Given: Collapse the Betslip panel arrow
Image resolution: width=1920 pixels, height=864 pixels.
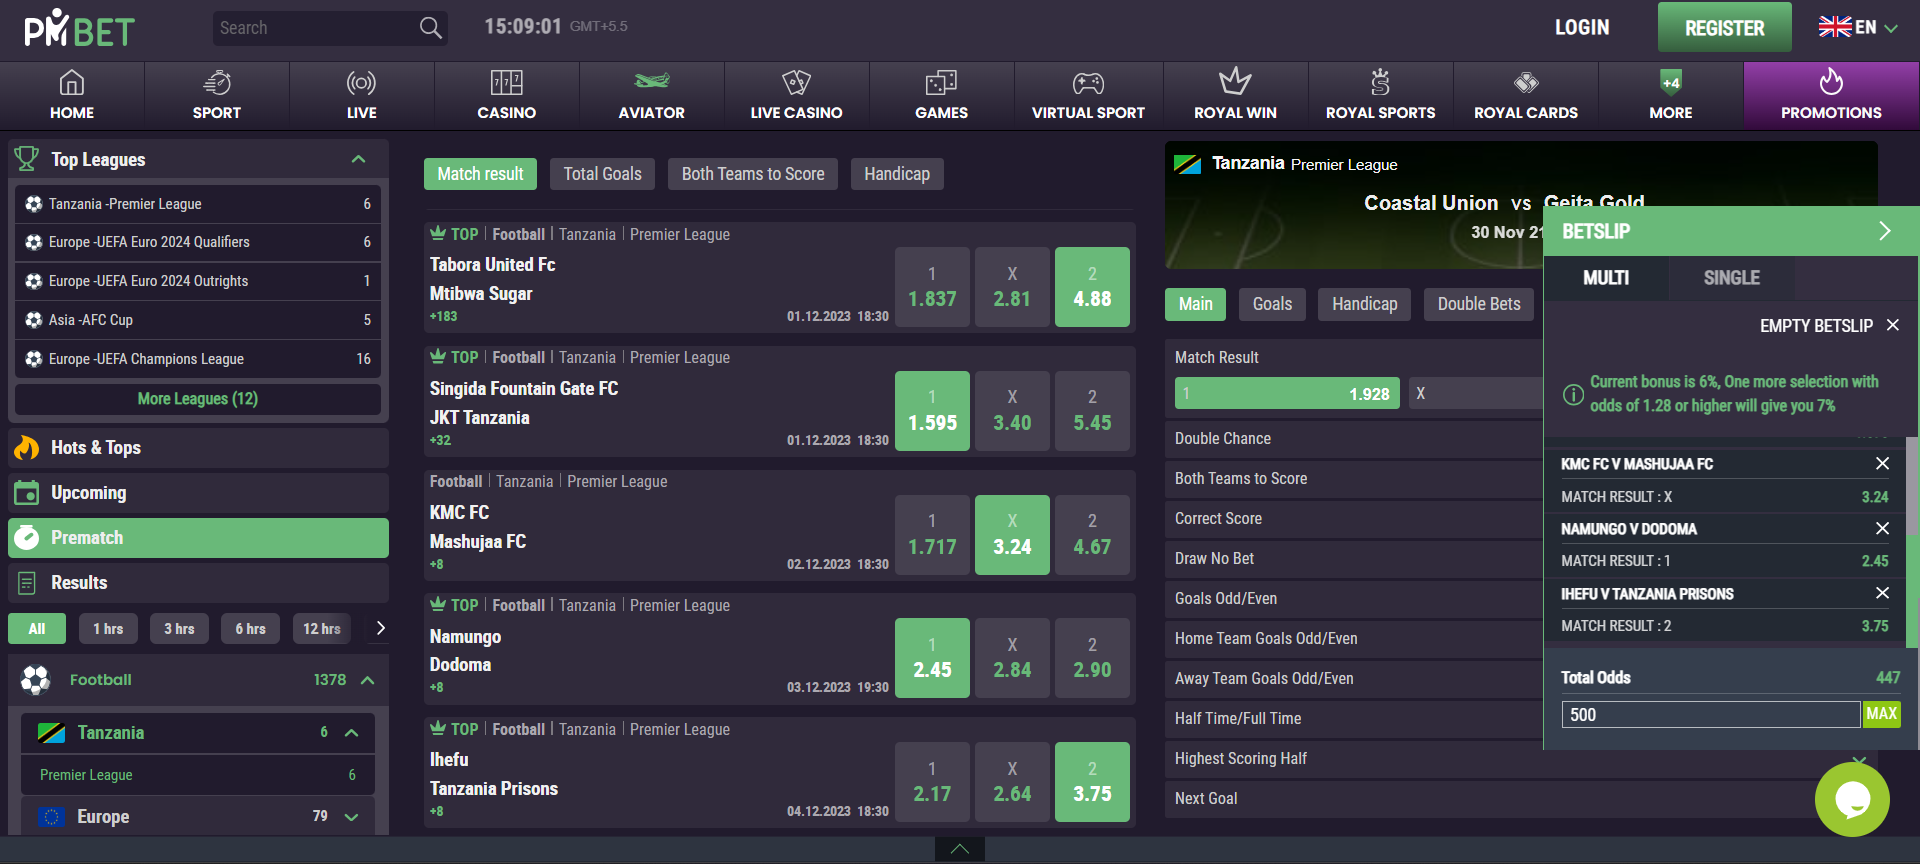Looking at the screenshot, I should click(1884, 231).
